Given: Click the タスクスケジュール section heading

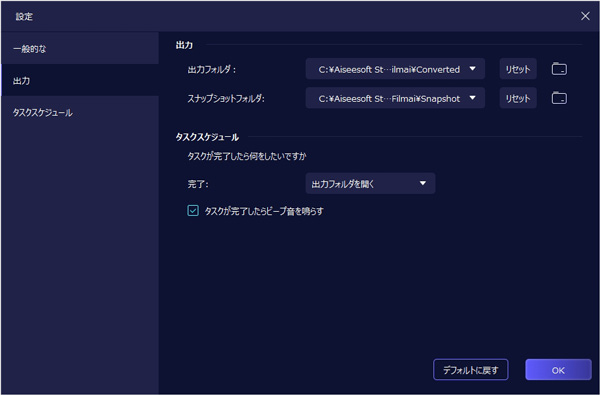Looking at the screenshot, I should click(207, 137).
